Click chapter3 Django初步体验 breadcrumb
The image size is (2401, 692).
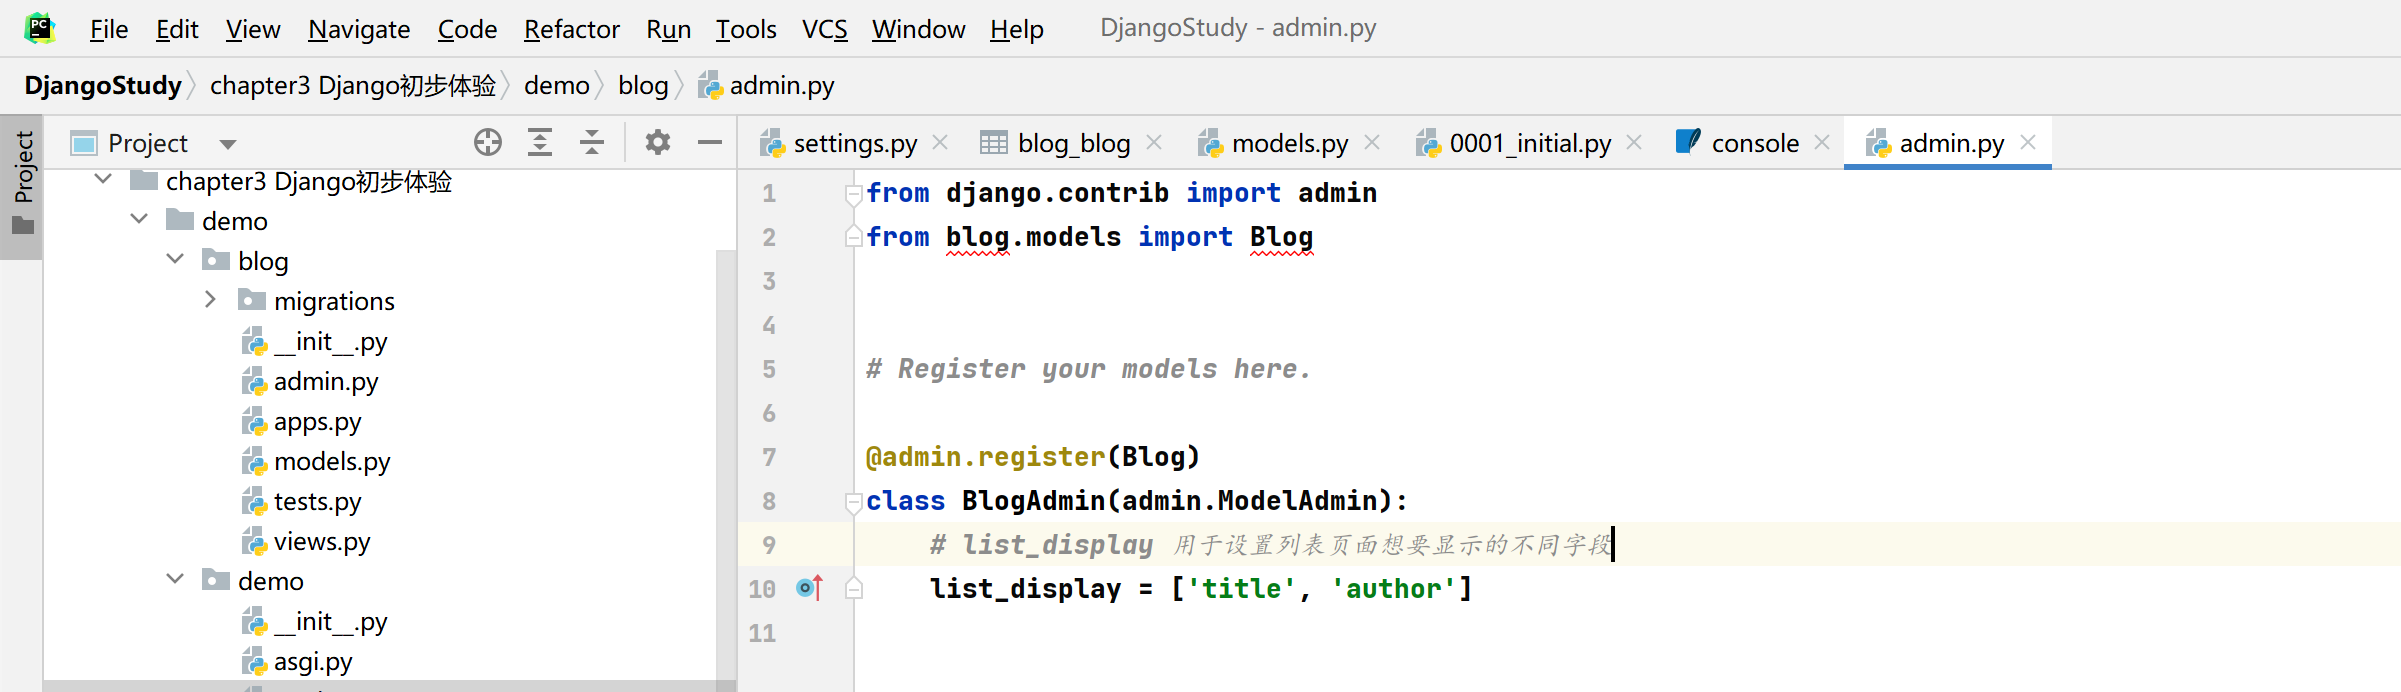point(353,85)
